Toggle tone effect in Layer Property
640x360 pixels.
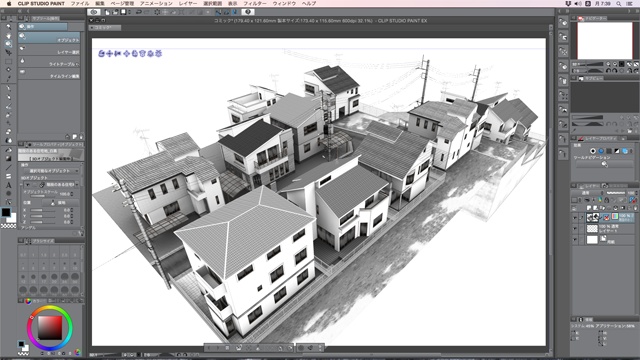[609, 151]
